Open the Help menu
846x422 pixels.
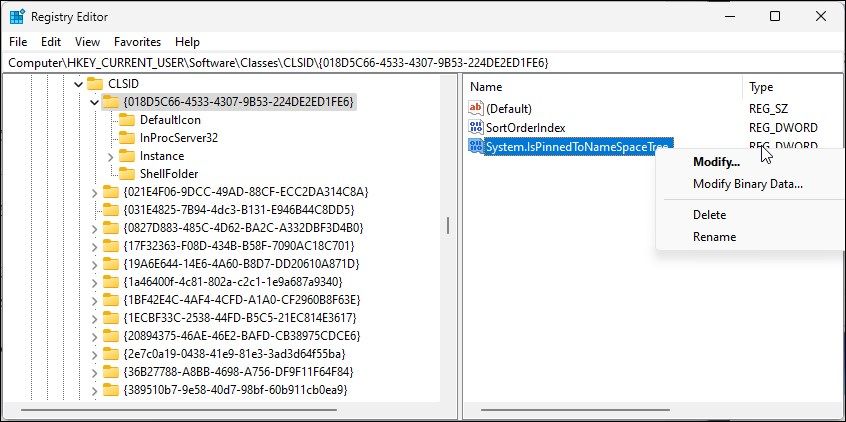pyautogui.click(x=187, y=42)
